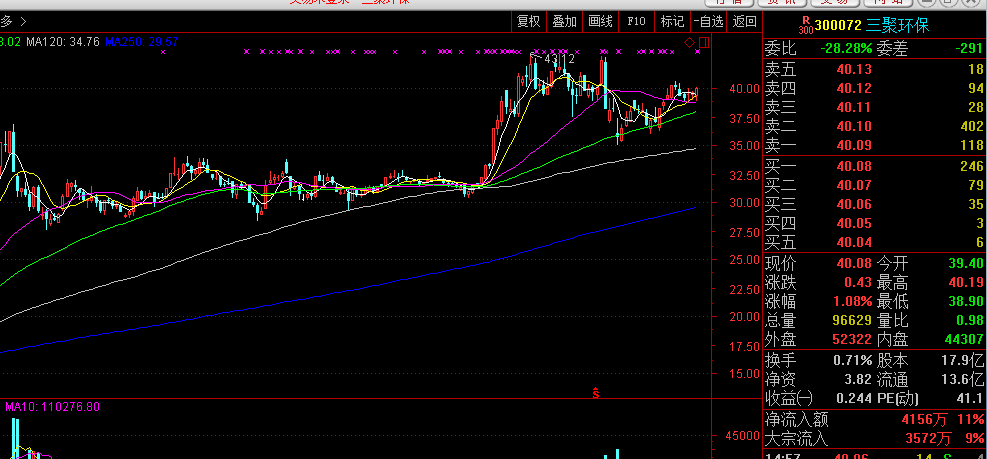987x459 pixels.
Task: Click the 涨幅 value 1.08%
Action: (x=854, y=301)
